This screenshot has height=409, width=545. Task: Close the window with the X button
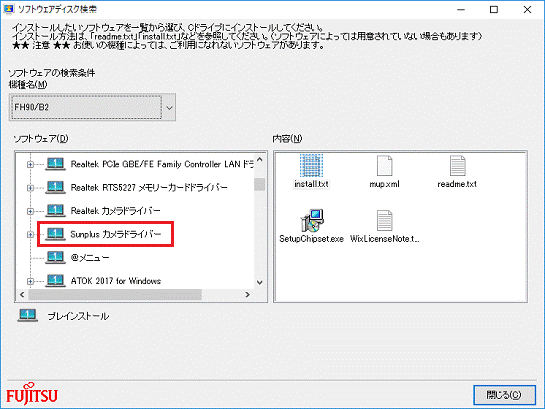click(527, 9)
